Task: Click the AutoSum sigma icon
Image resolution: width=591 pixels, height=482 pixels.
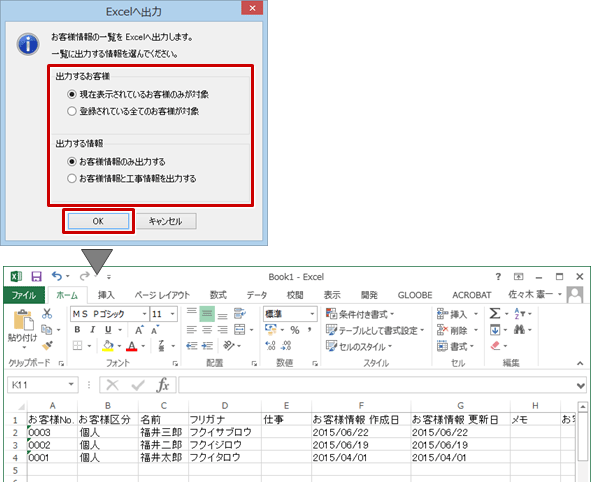Action: click(495, 314)
